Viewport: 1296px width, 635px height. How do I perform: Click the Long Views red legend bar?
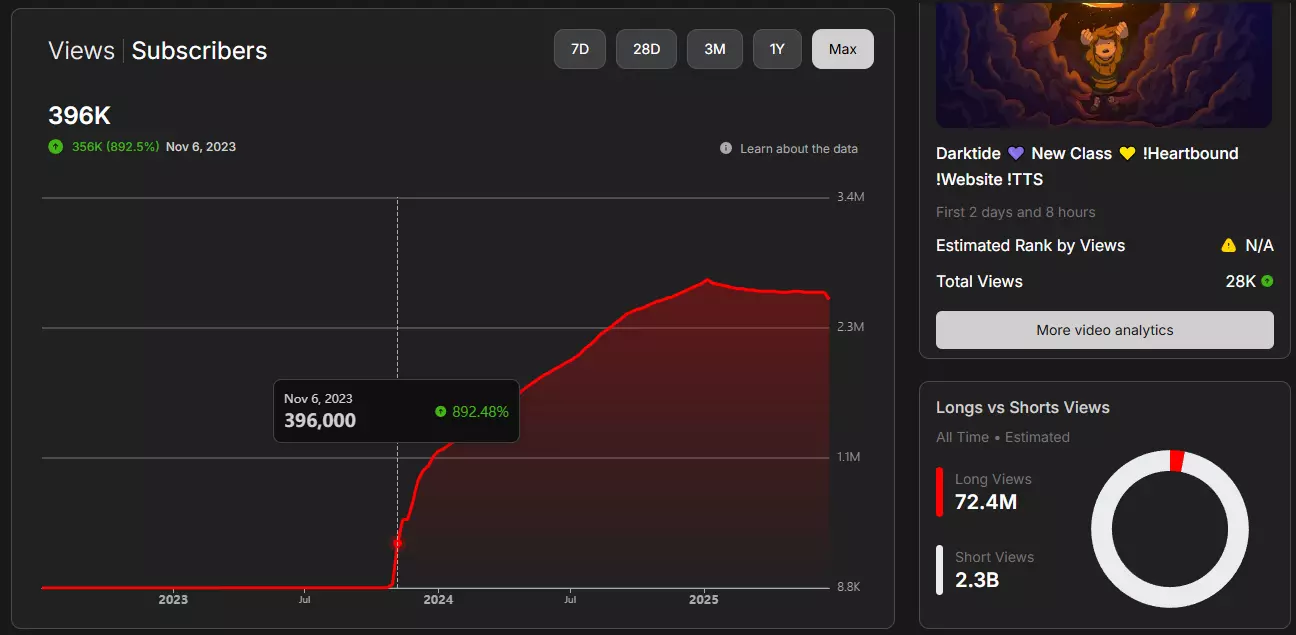(939, 492)
